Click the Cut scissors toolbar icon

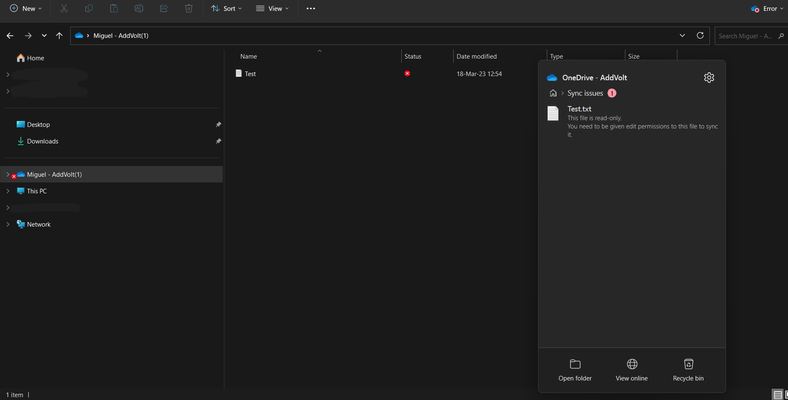[x=64, y=9]
